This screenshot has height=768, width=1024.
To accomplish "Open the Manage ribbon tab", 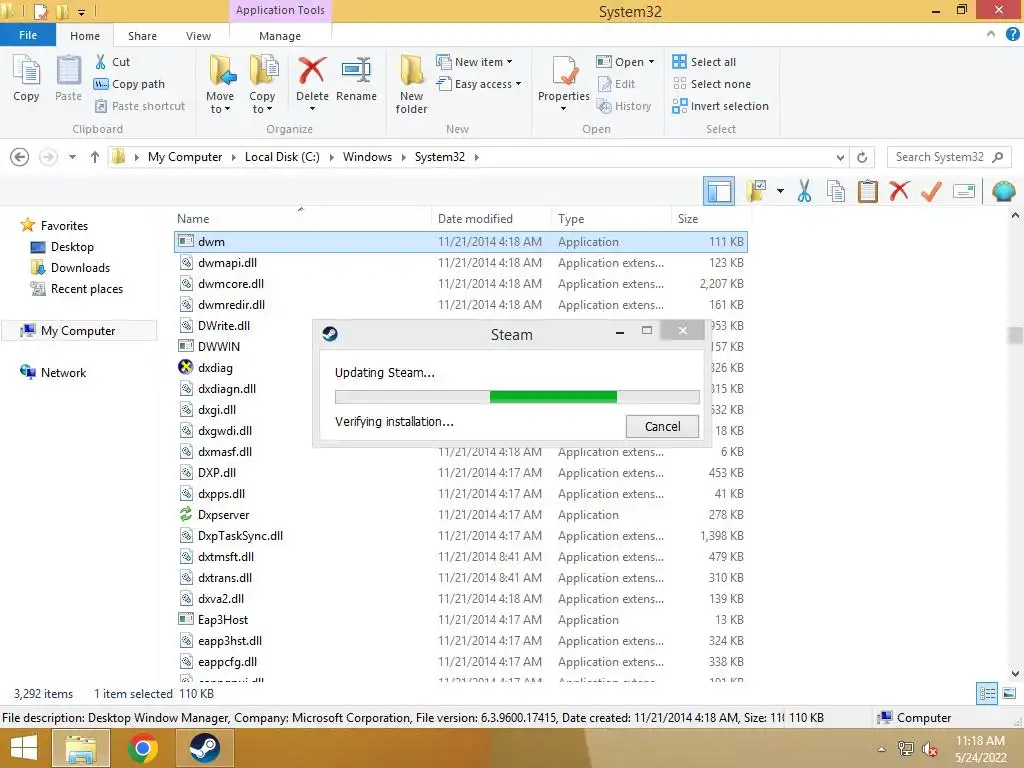I will [x=280, y=36].
